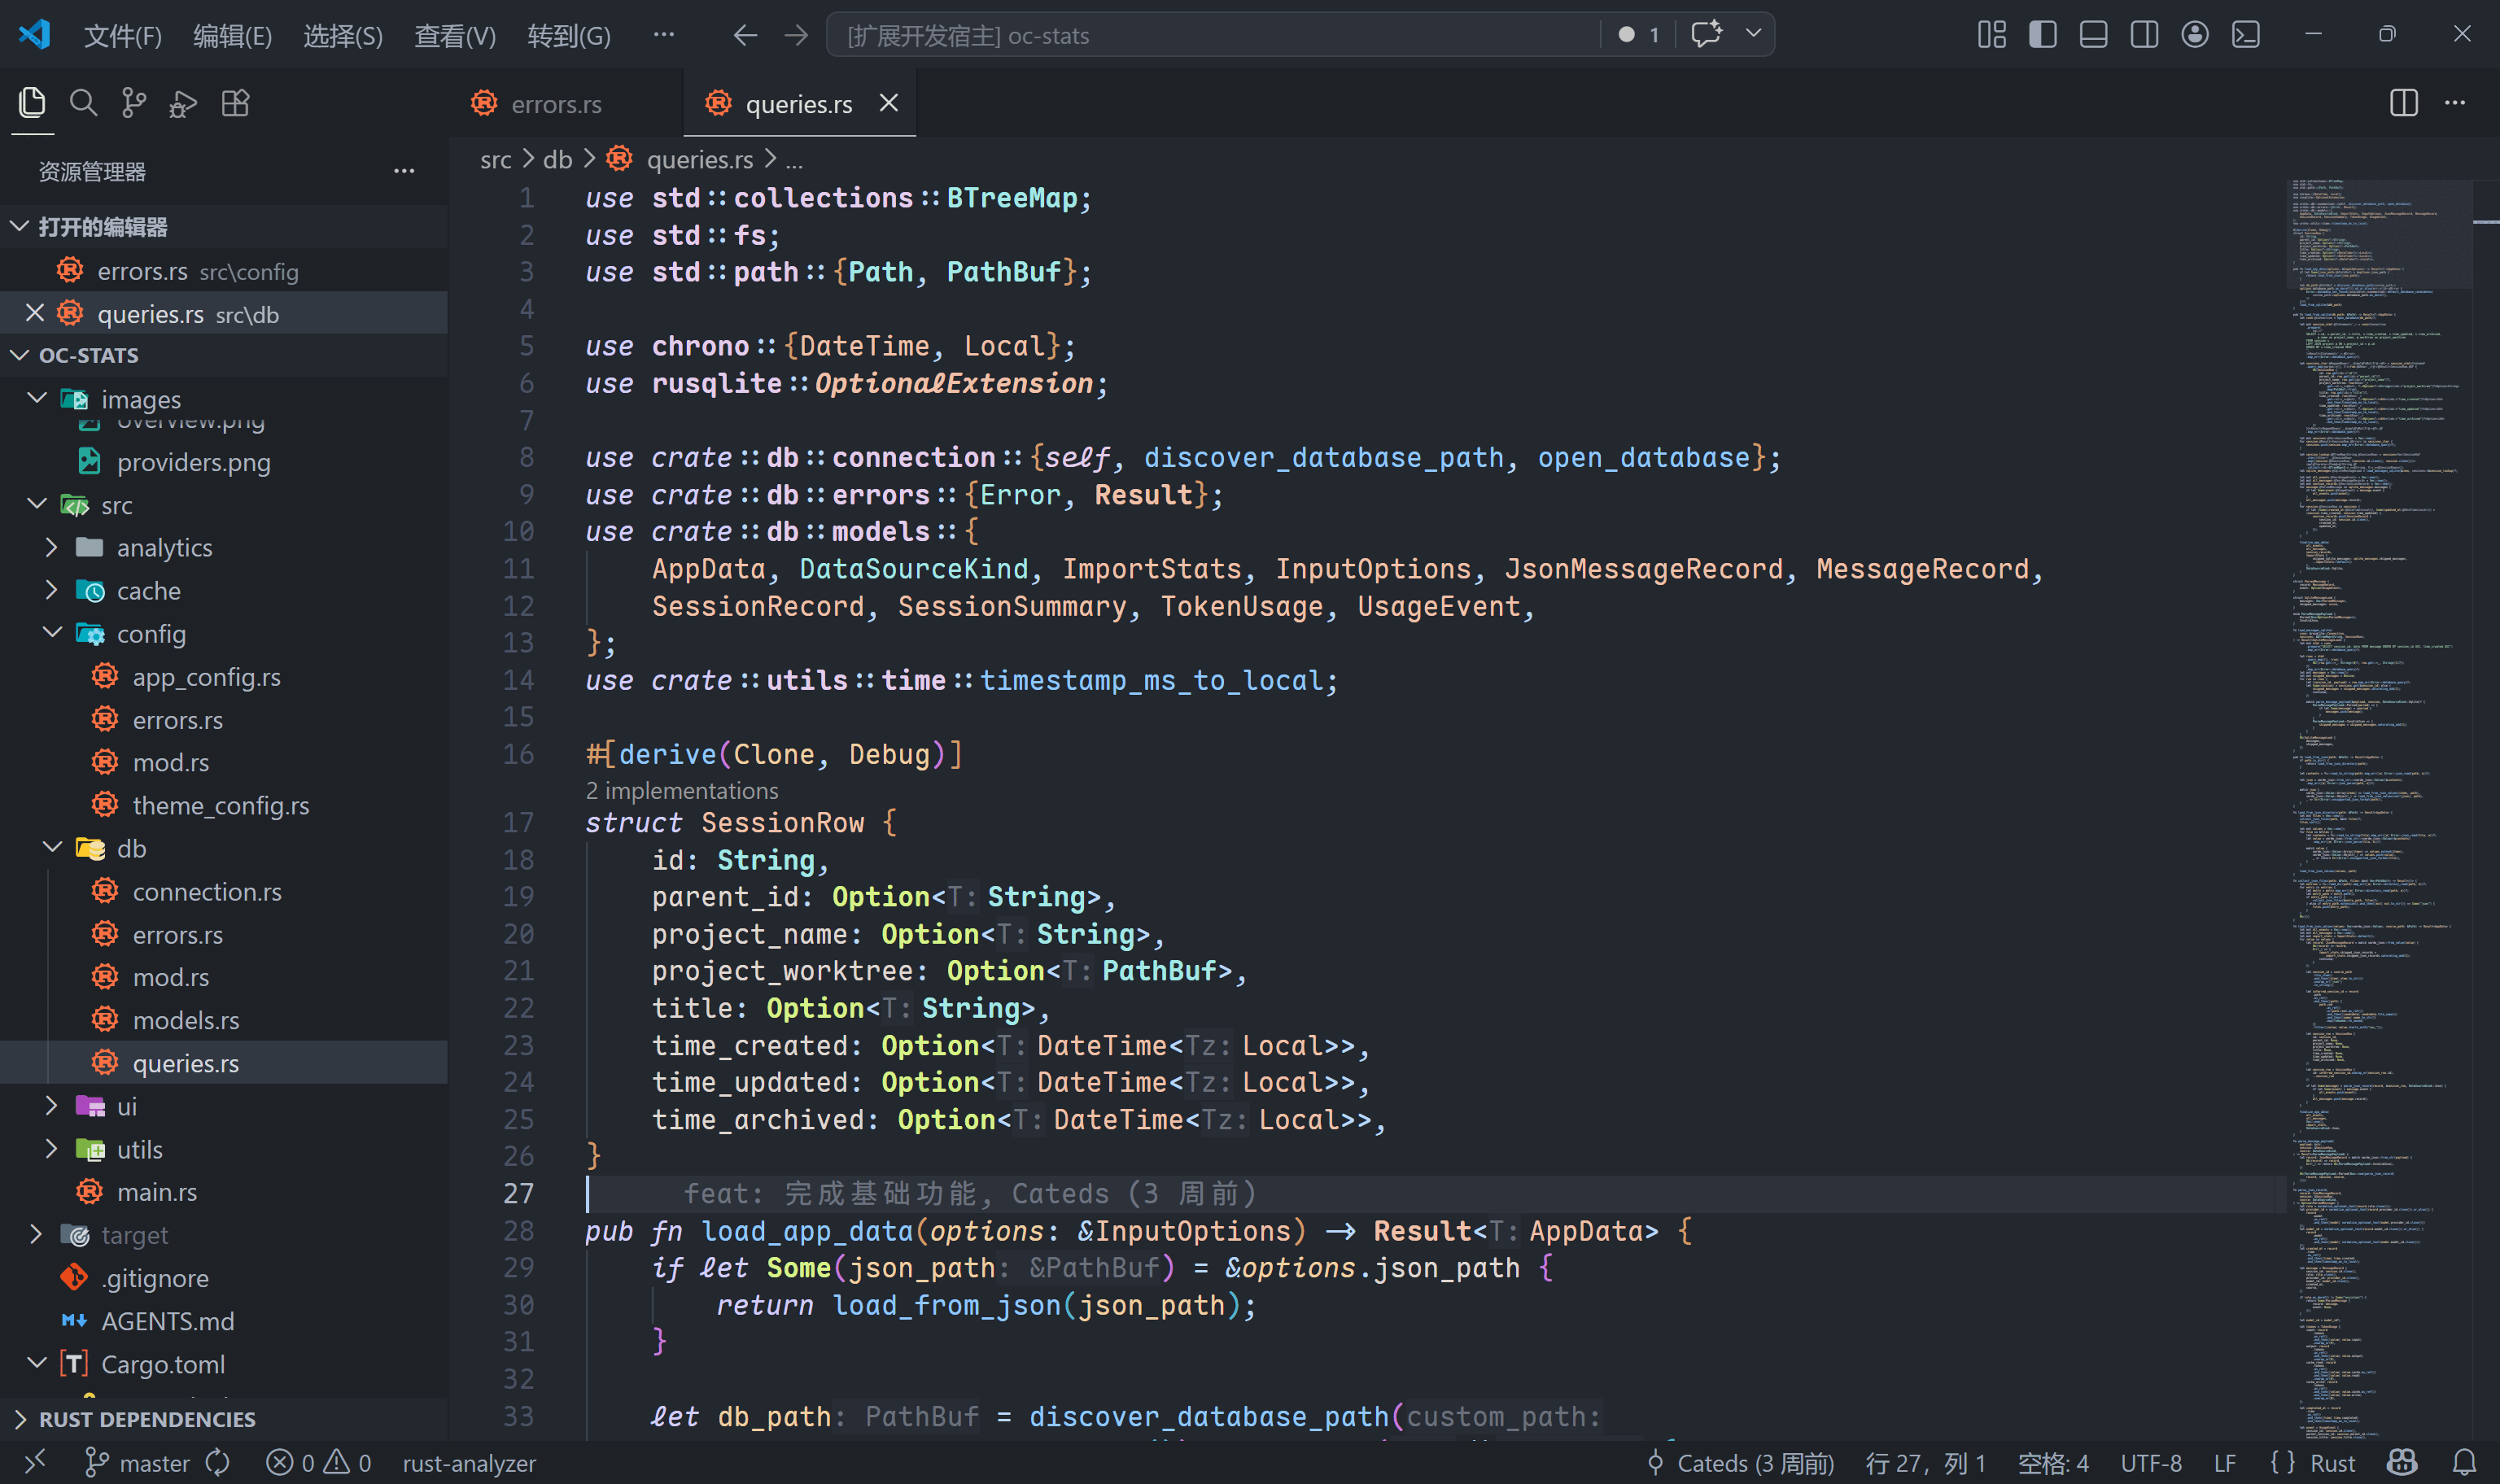Open the Accounts icon in title bar
Screen dimensions: 2500x1484
(x=2194, y=34)
